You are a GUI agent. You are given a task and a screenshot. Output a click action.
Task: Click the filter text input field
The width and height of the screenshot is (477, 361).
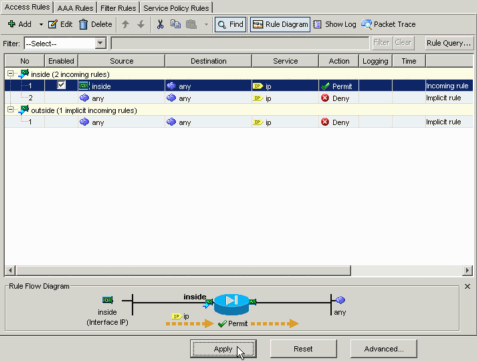[240, 43]
